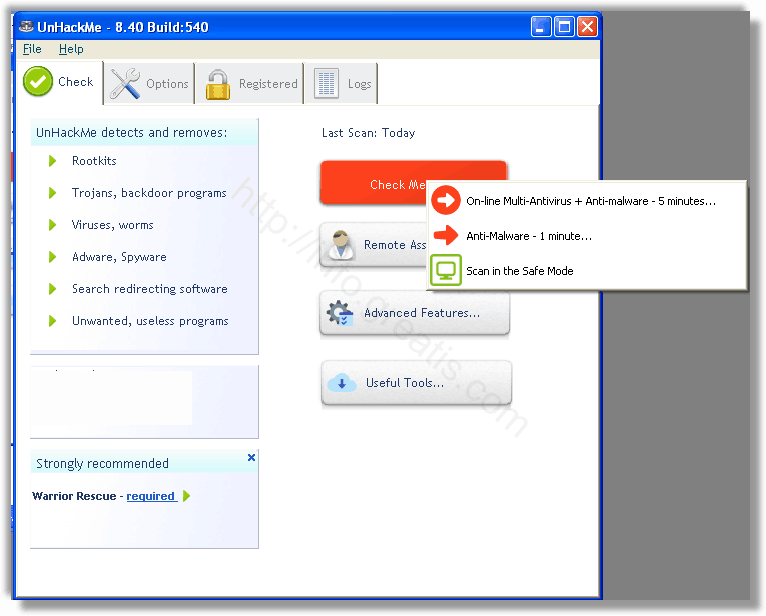Click the green monitor Safe Mode icon
The height and width of the screenshot is (616, 766).
click(446, 270)
